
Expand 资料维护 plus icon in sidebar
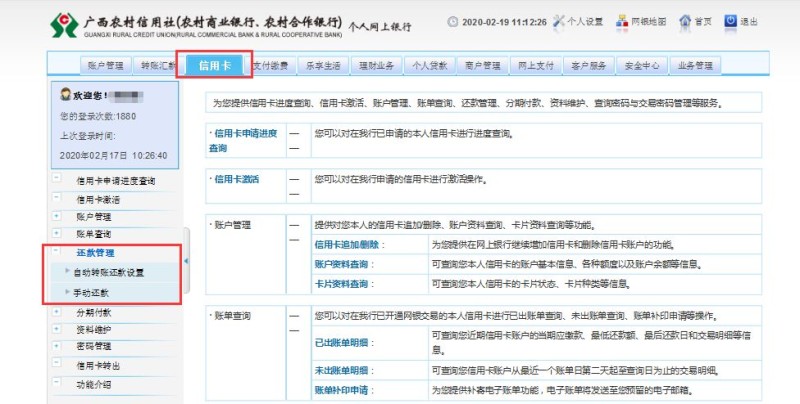pyautogui.click(x=57, y=329)
